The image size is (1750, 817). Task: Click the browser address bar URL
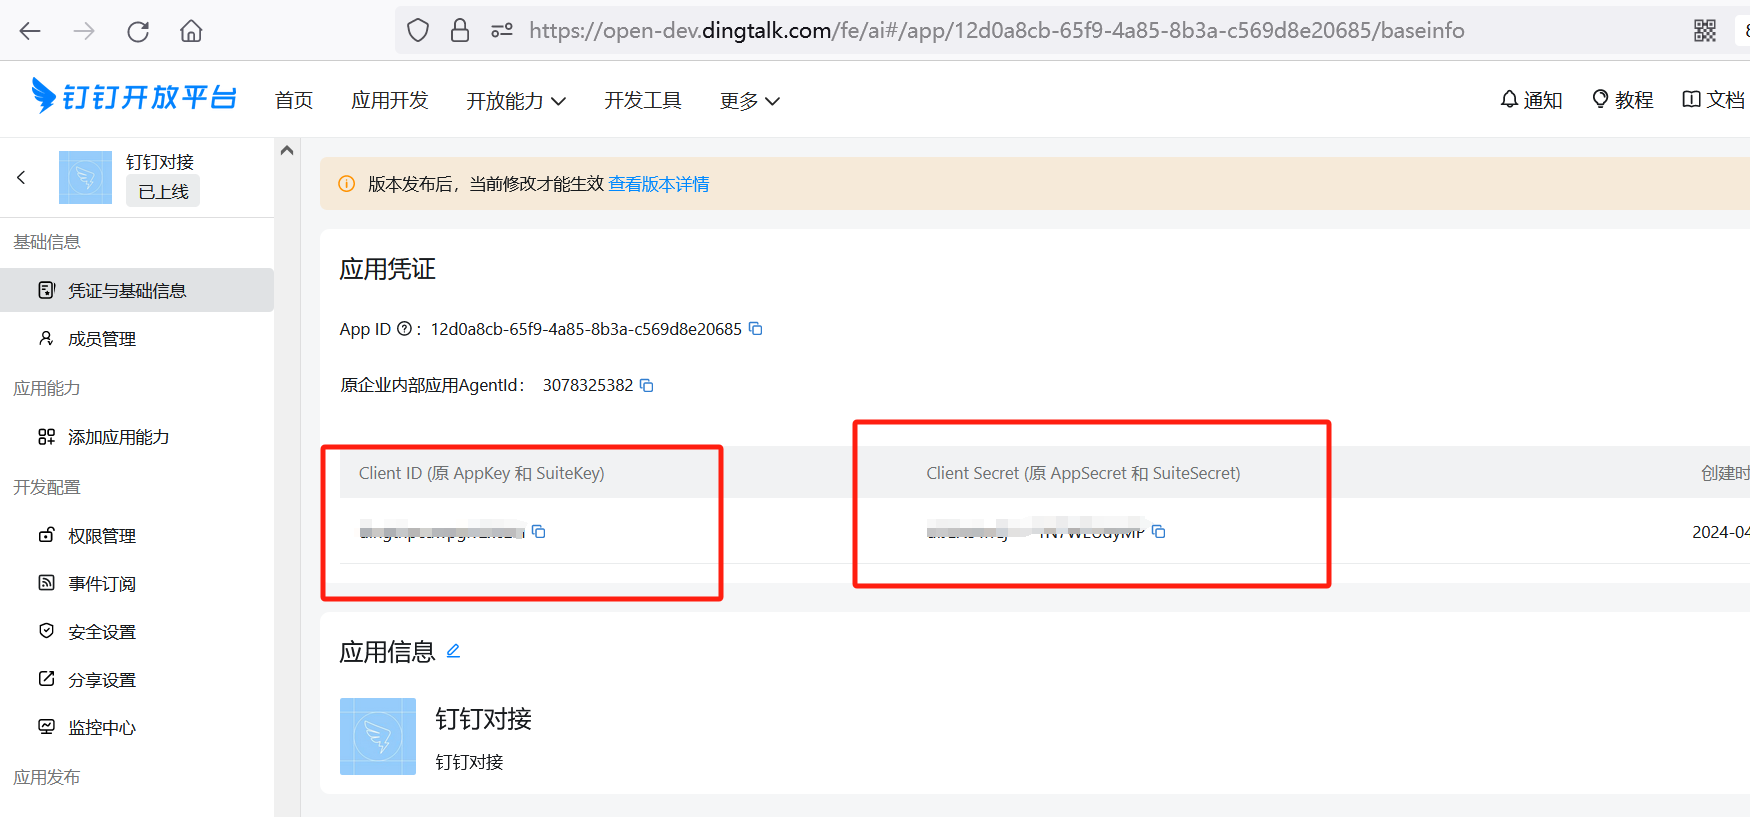(x=996, y=31)
